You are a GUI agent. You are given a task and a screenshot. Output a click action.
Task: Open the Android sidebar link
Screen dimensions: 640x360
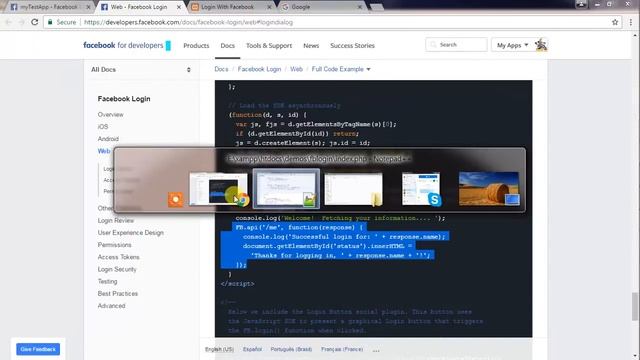(108, 139)
